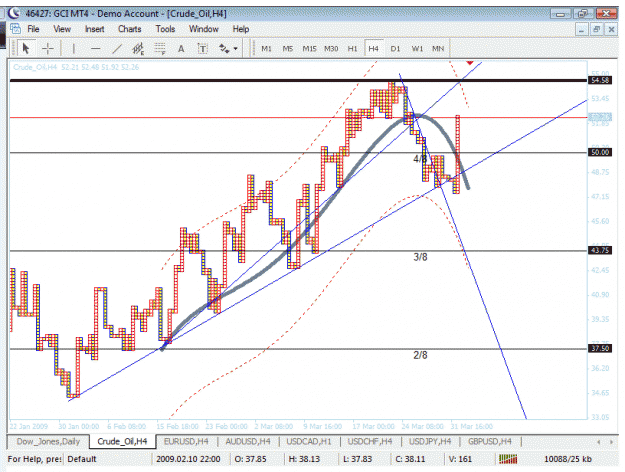Click the 10088/25 kb traffic readout

point(568,459)
